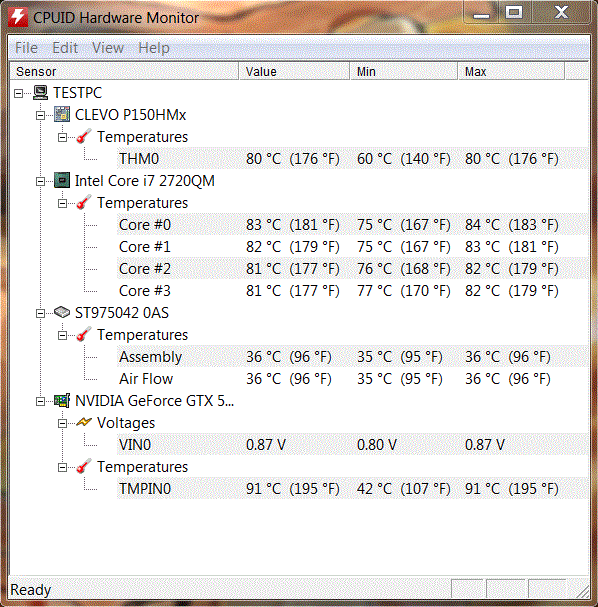598x607 pixels.
Task: Click the Sensor column header
Action: point(124,72)
